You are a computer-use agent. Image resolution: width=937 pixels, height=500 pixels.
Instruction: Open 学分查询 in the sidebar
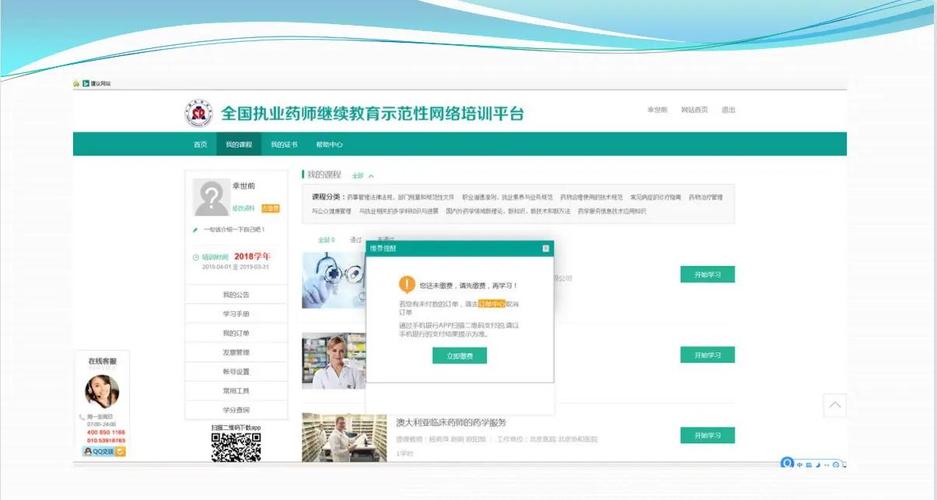[x=236, y=410]
